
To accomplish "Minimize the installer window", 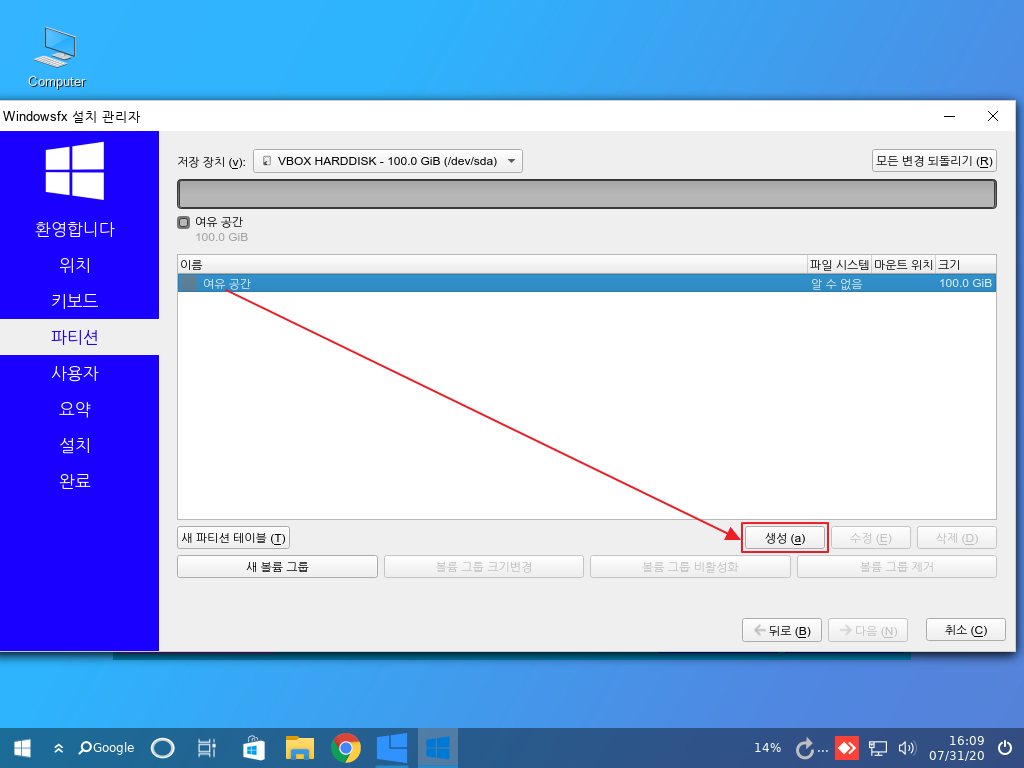I will [x=950, y=116].
